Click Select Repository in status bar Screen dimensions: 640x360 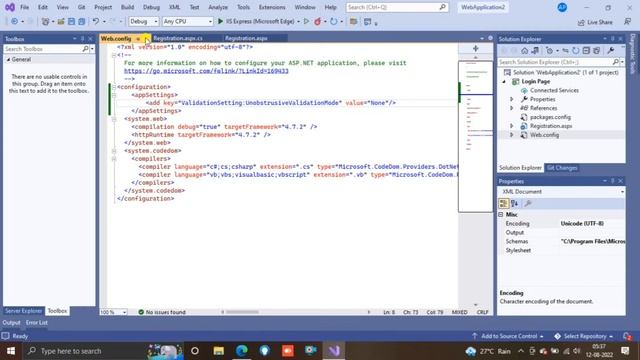pyautogui.click(x=584, y=336)
